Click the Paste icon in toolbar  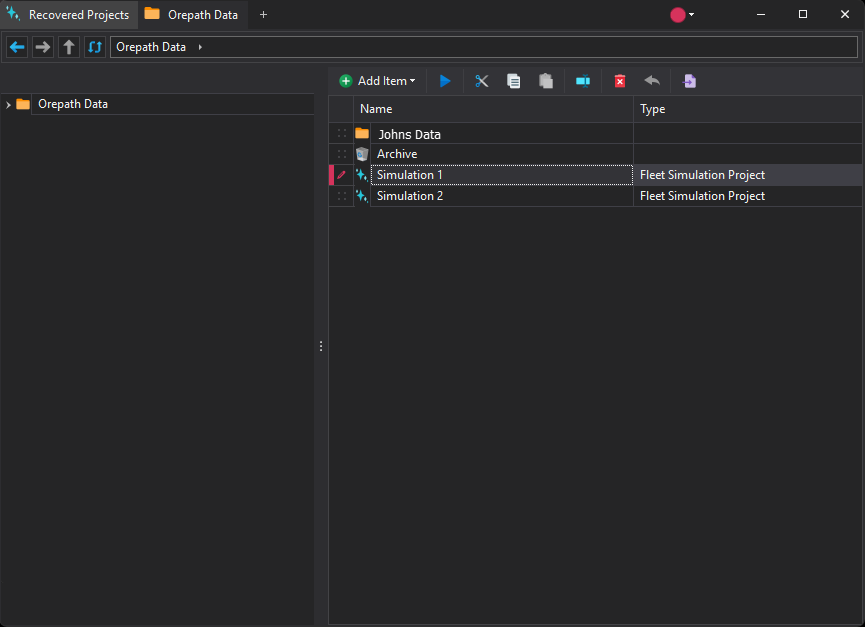[x=545, y=81]
